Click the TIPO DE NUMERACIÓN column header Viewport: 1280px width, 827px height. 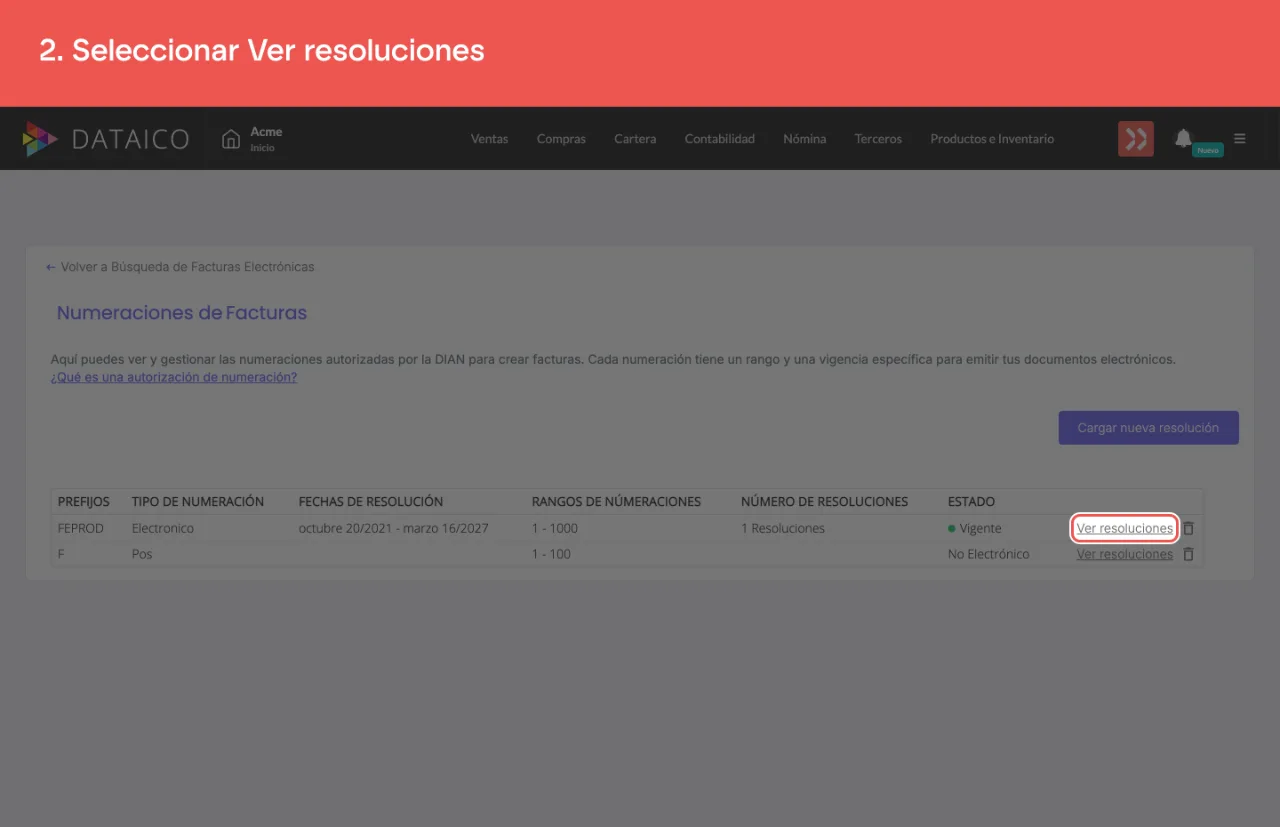point(198,501)
